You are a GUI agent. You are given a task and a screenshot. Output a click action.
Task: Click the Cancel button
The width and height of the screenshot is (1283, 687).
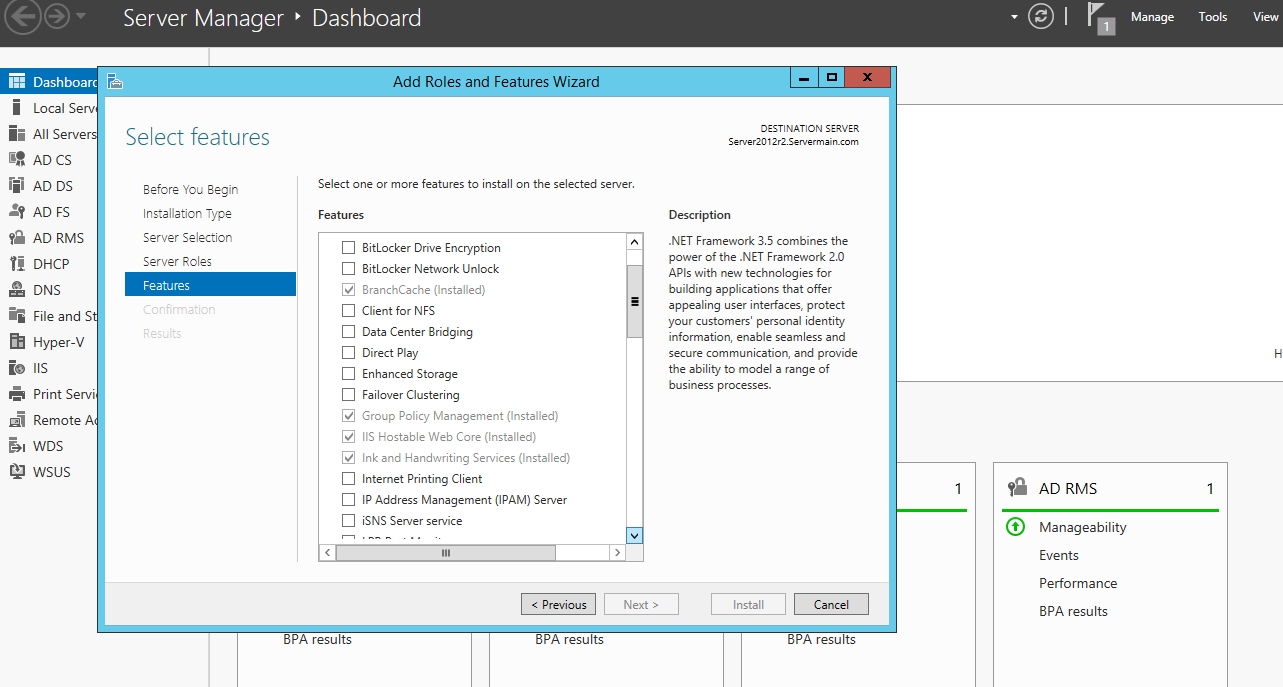(x=831, y=604)
